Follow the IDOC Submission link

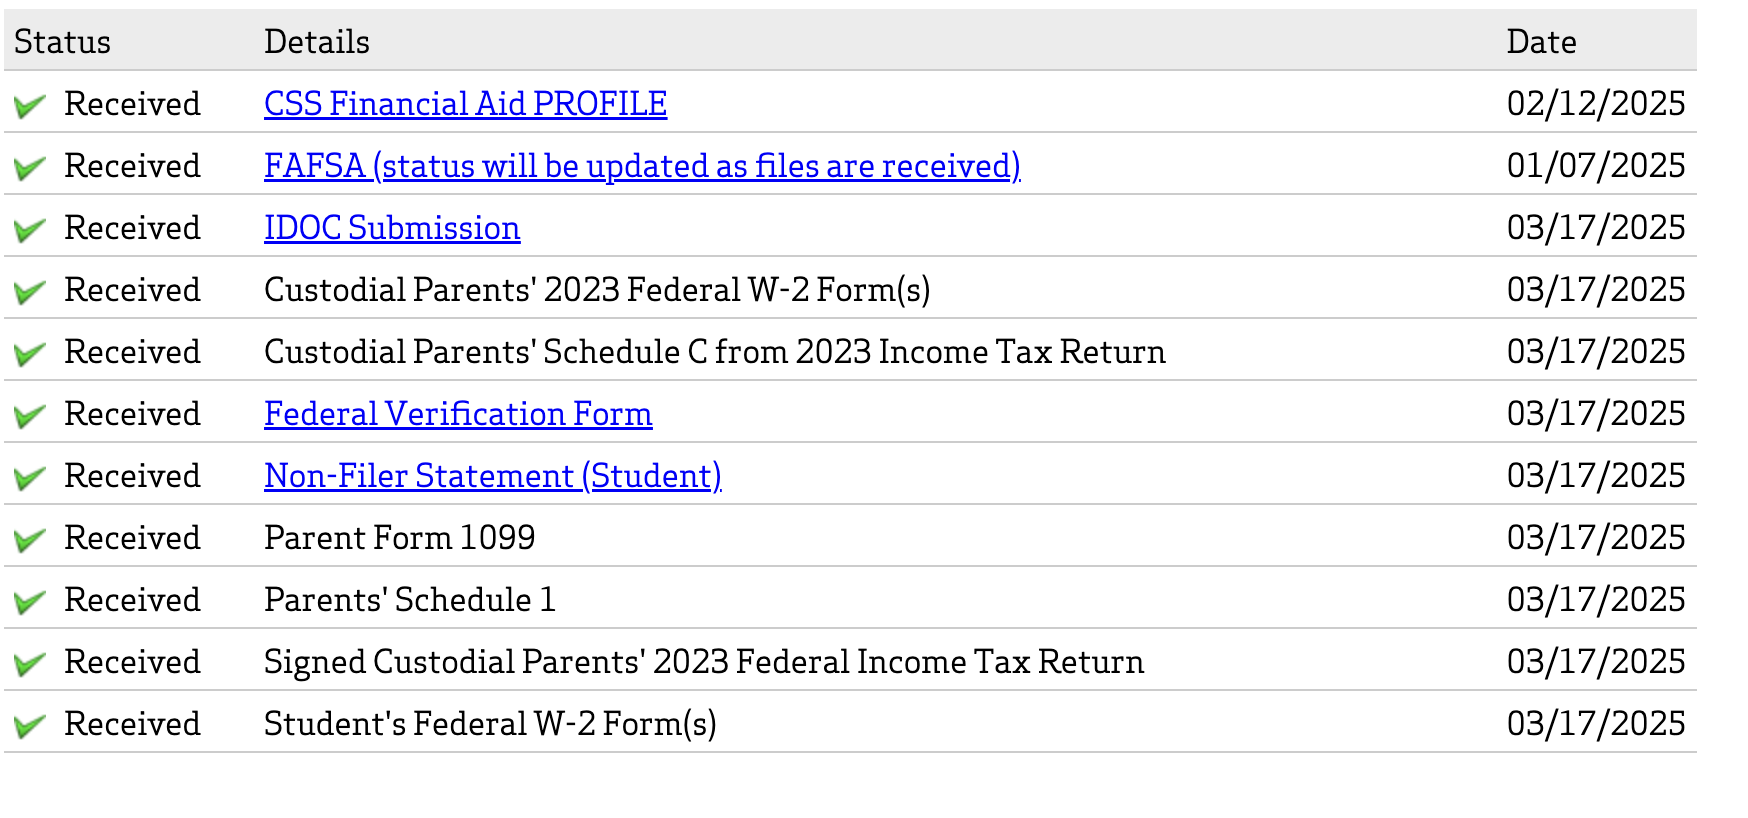[x=392, y=228]
